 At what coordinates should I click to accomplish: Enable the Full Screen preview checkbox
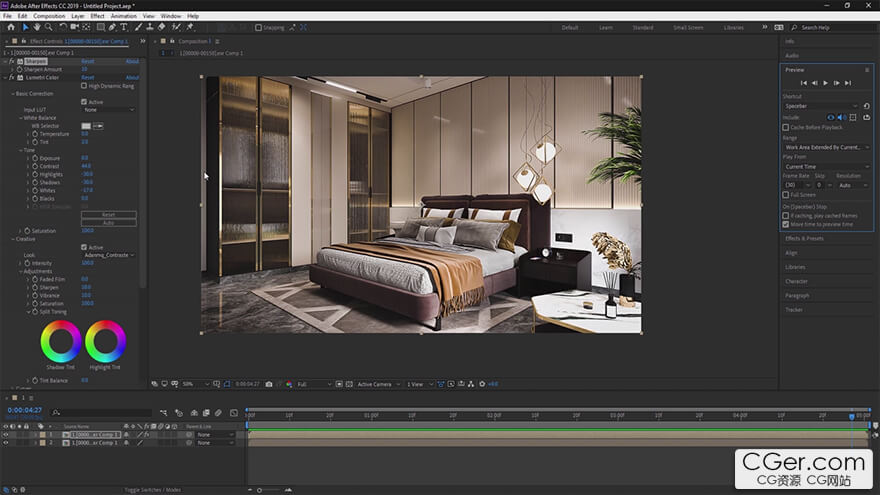point(785,195)
